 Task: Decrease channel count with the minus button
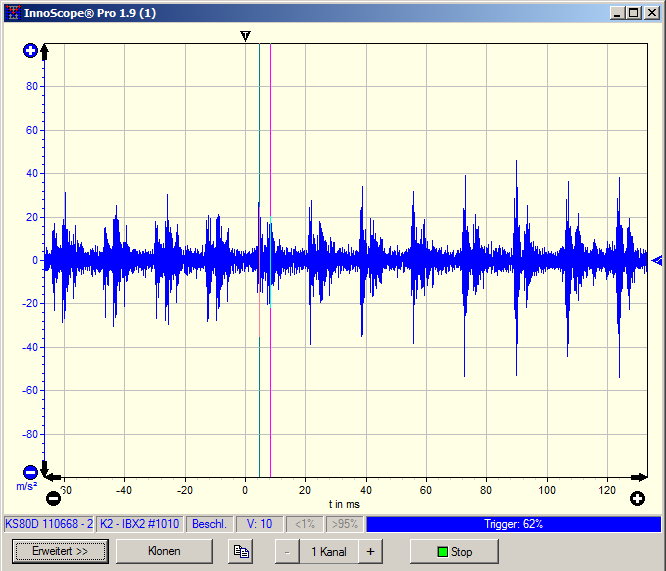287,551
